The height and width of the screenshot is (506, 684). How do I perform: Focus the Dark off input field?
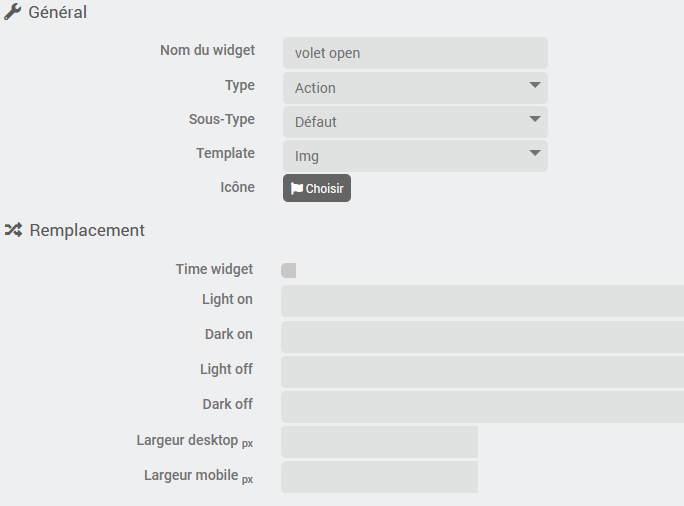coord(482,406)
